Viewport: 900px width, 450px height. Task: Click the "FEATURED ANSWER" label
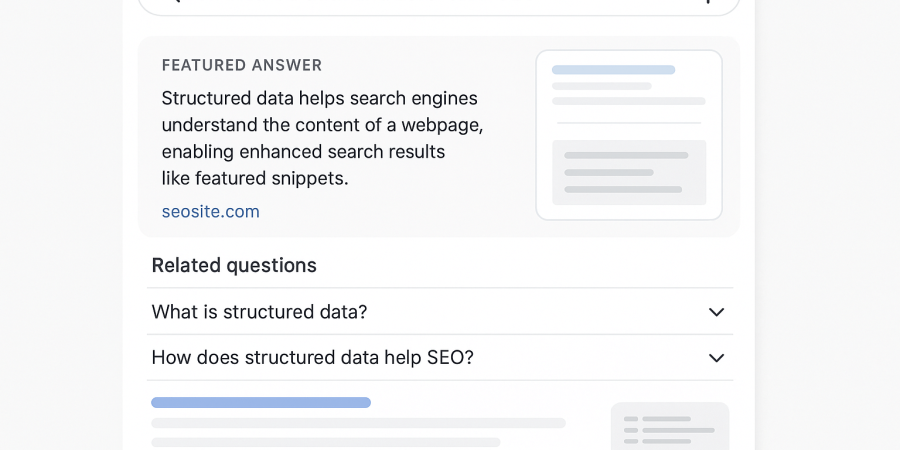click(x=242, y=65)
